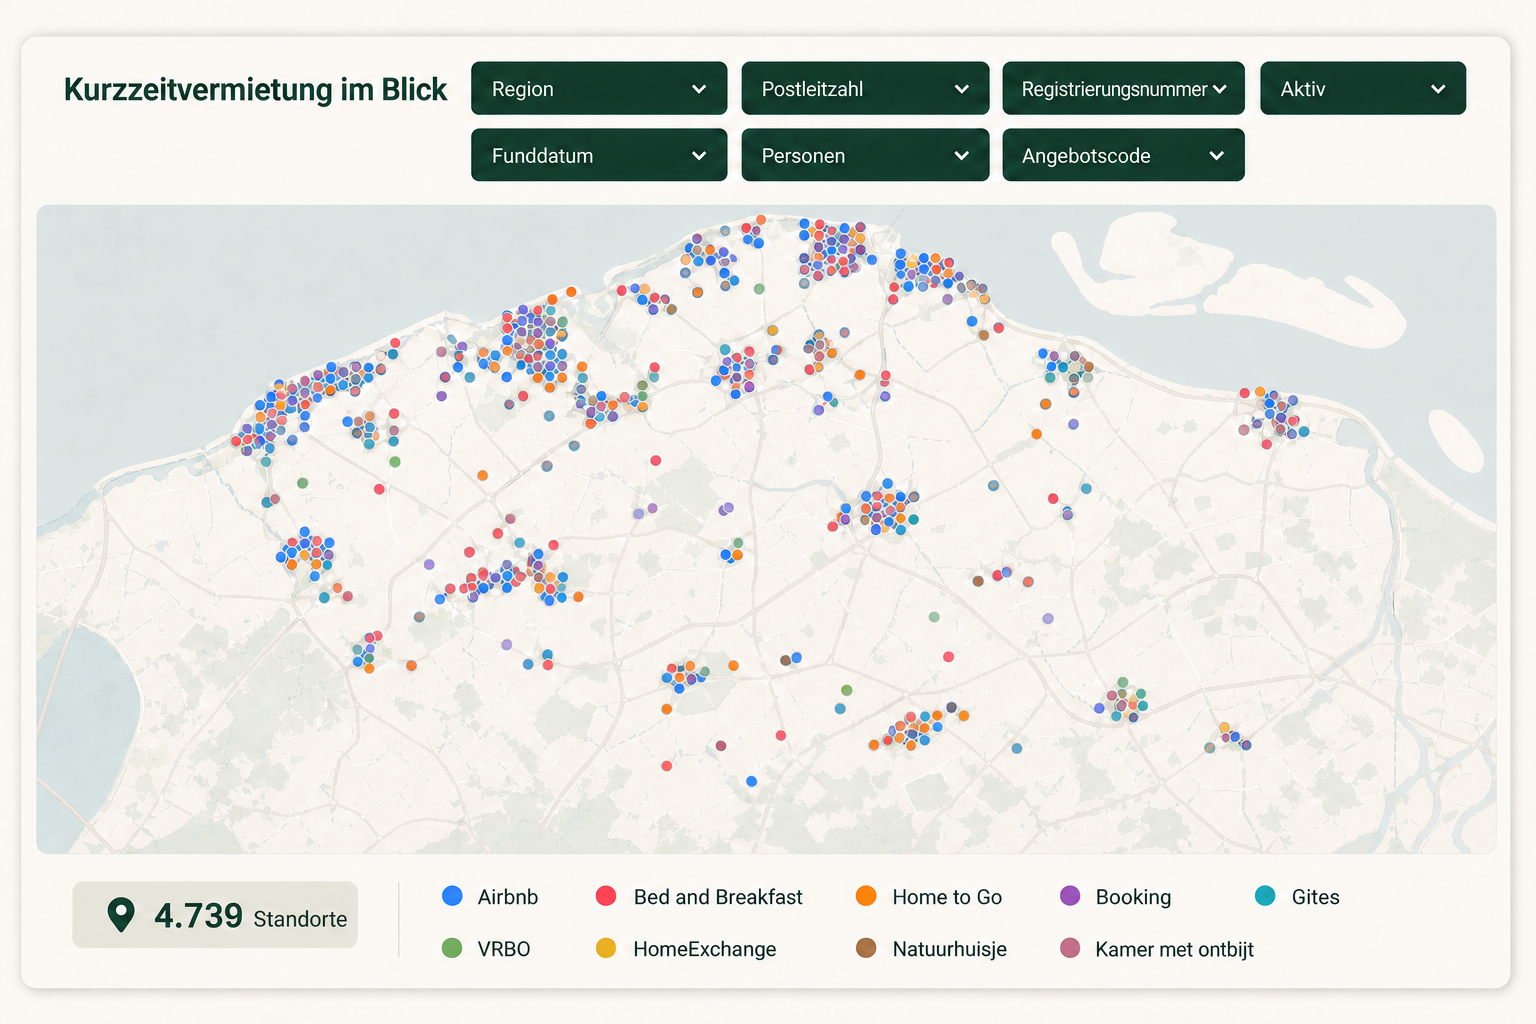1536x1024 pixels.
Task: Select the purple Booking legend dot
Action: [x=1070, y=896]
